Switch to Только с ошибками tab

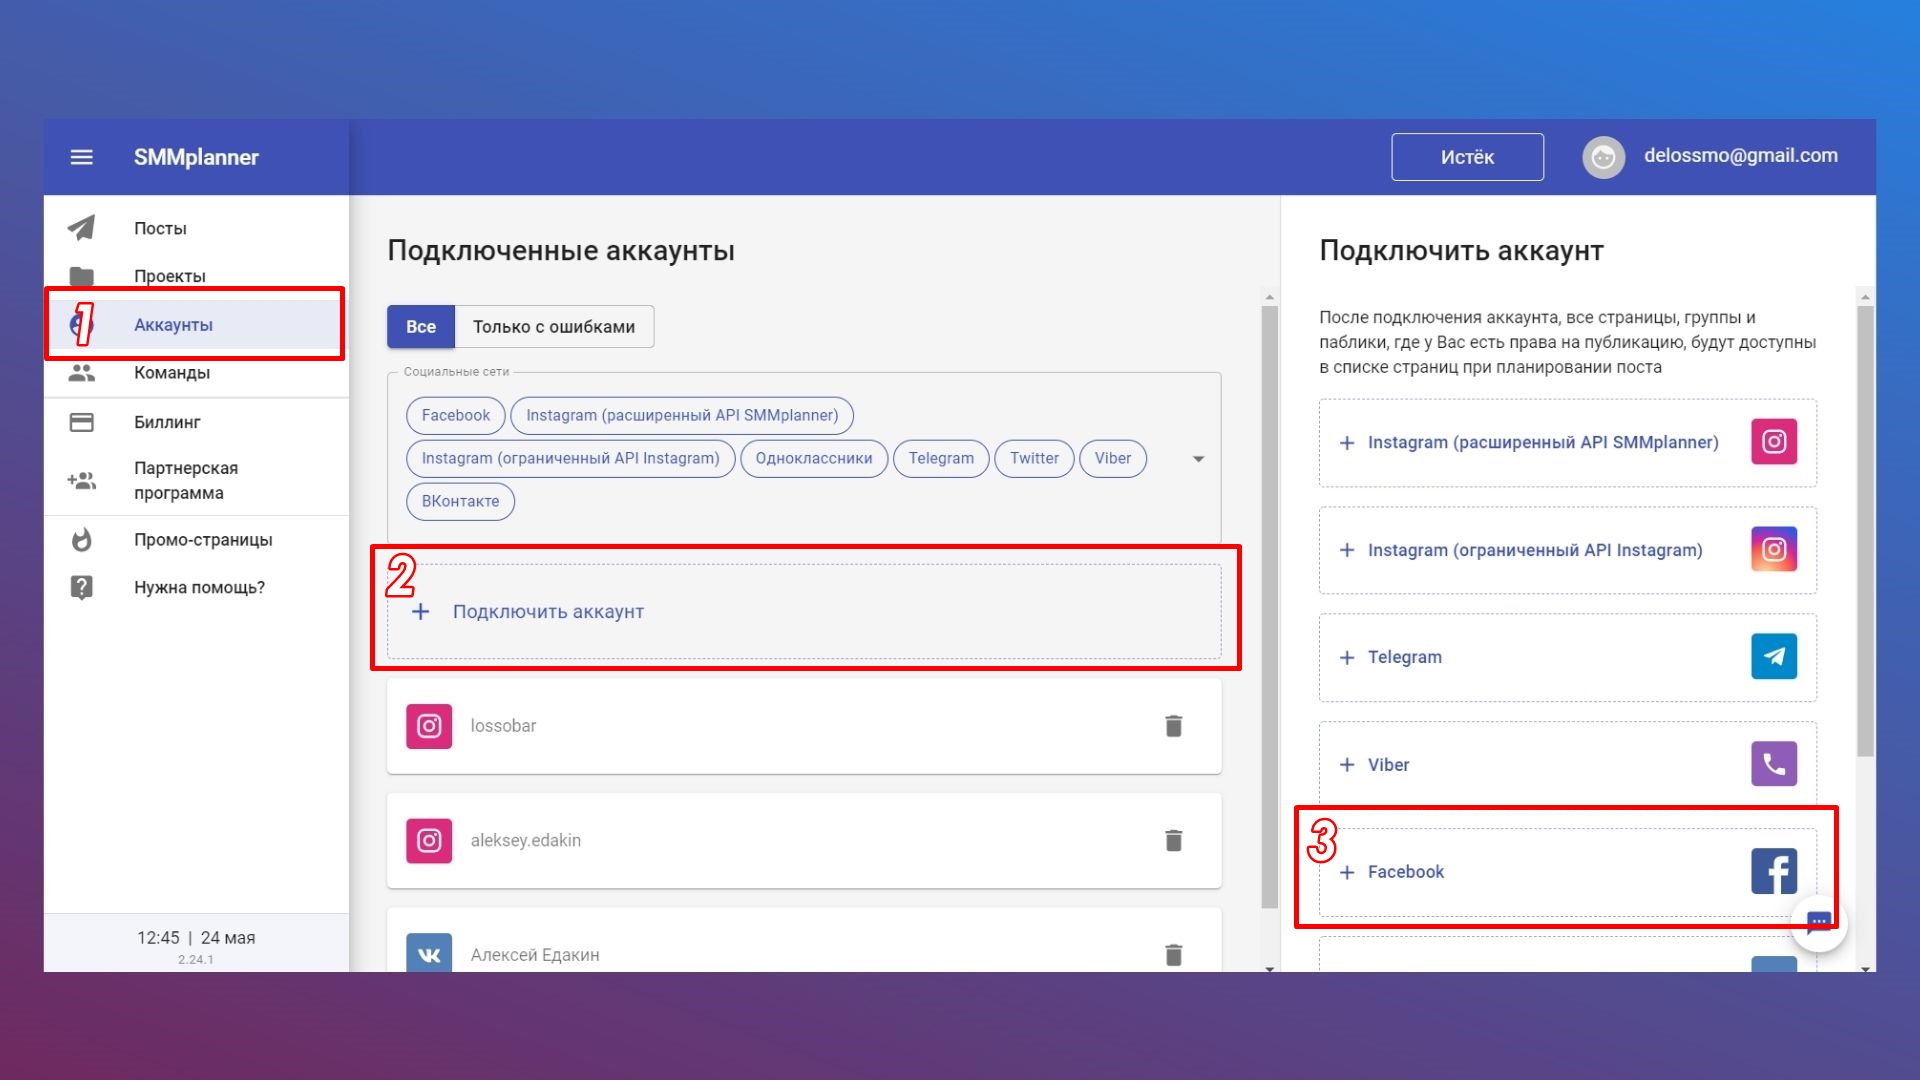(553, 327)
